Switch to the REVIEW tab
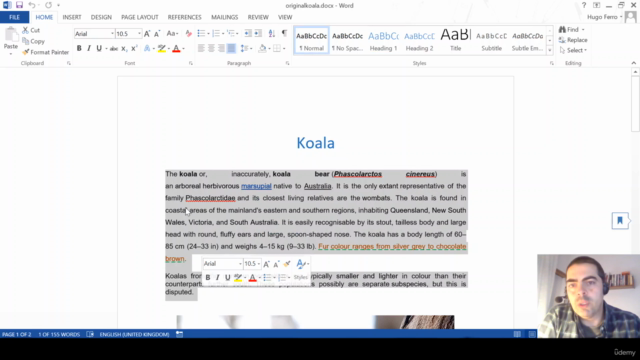Viewport: 640px width, 360px height. pyautogui.click(x=258, y=17)
